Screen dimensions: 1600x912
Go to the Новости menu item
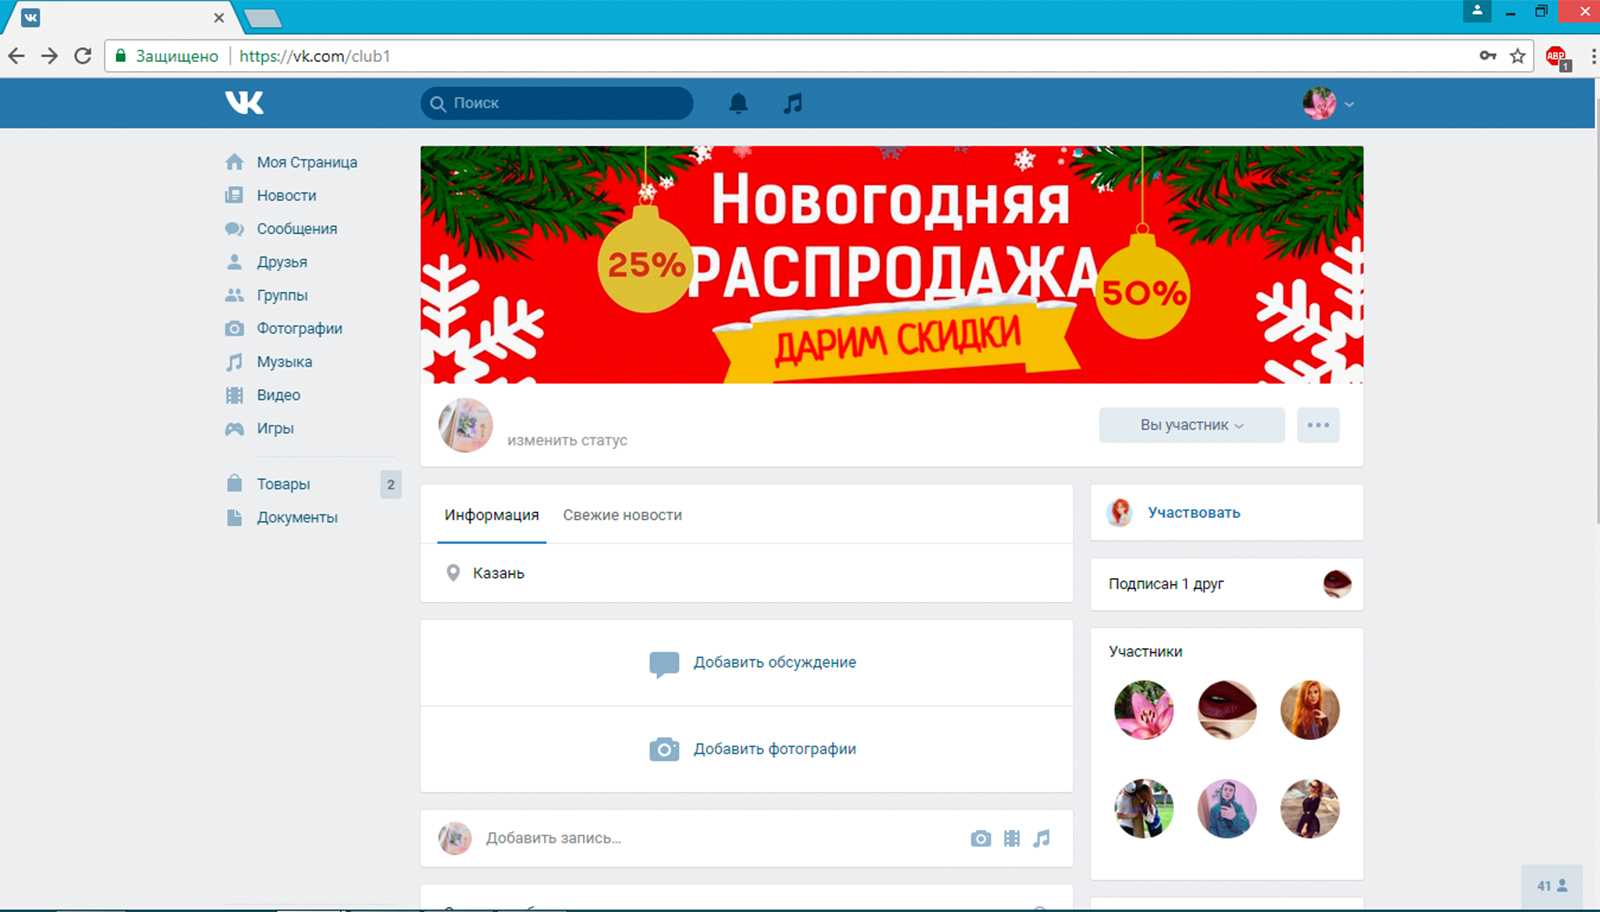286,195
